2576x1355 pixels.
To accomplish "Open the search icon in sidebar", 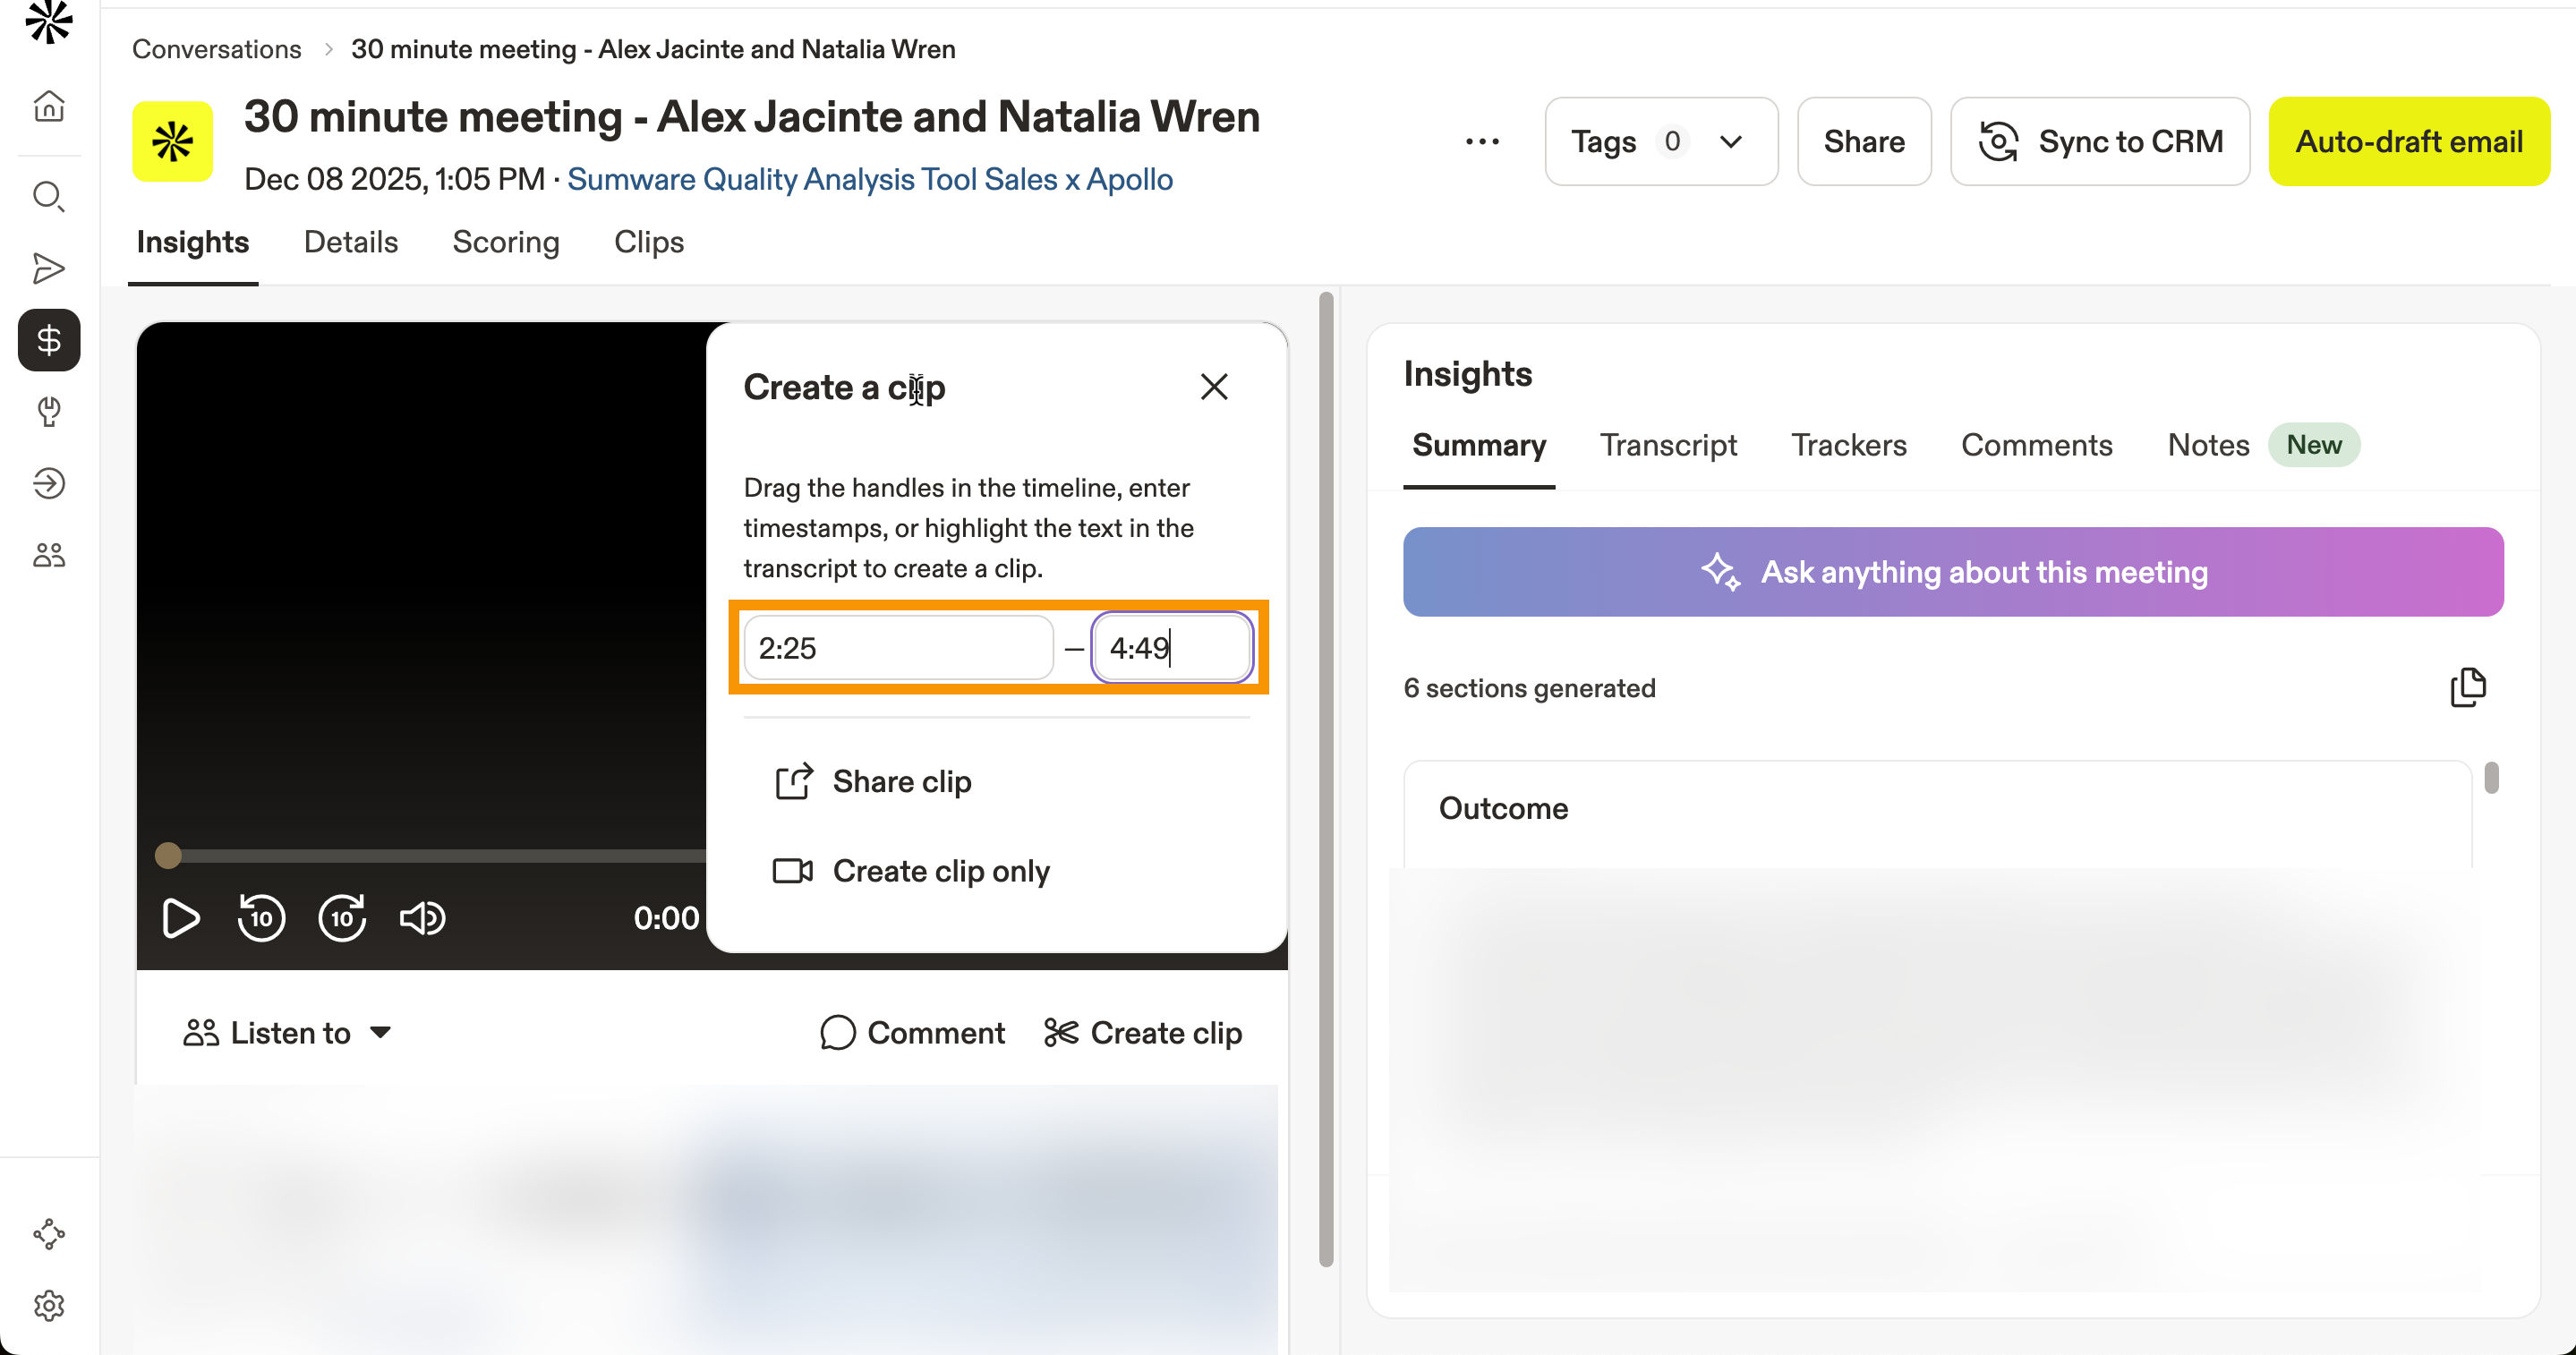I will (x=49, y=196).
